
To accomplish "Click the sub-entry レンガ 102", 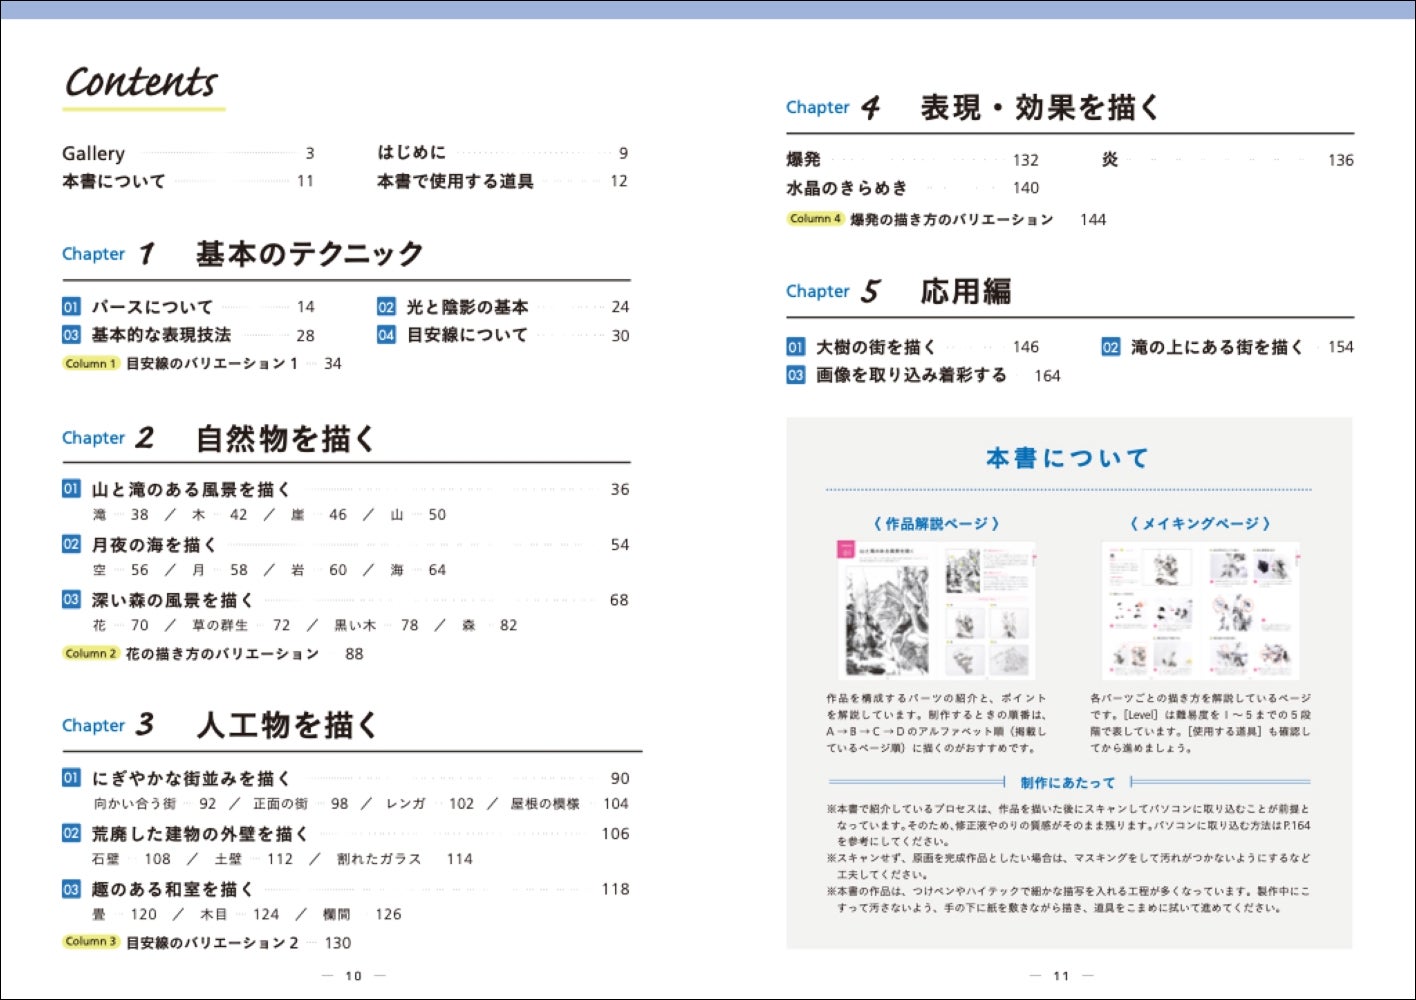I will (x=430, y=803).
